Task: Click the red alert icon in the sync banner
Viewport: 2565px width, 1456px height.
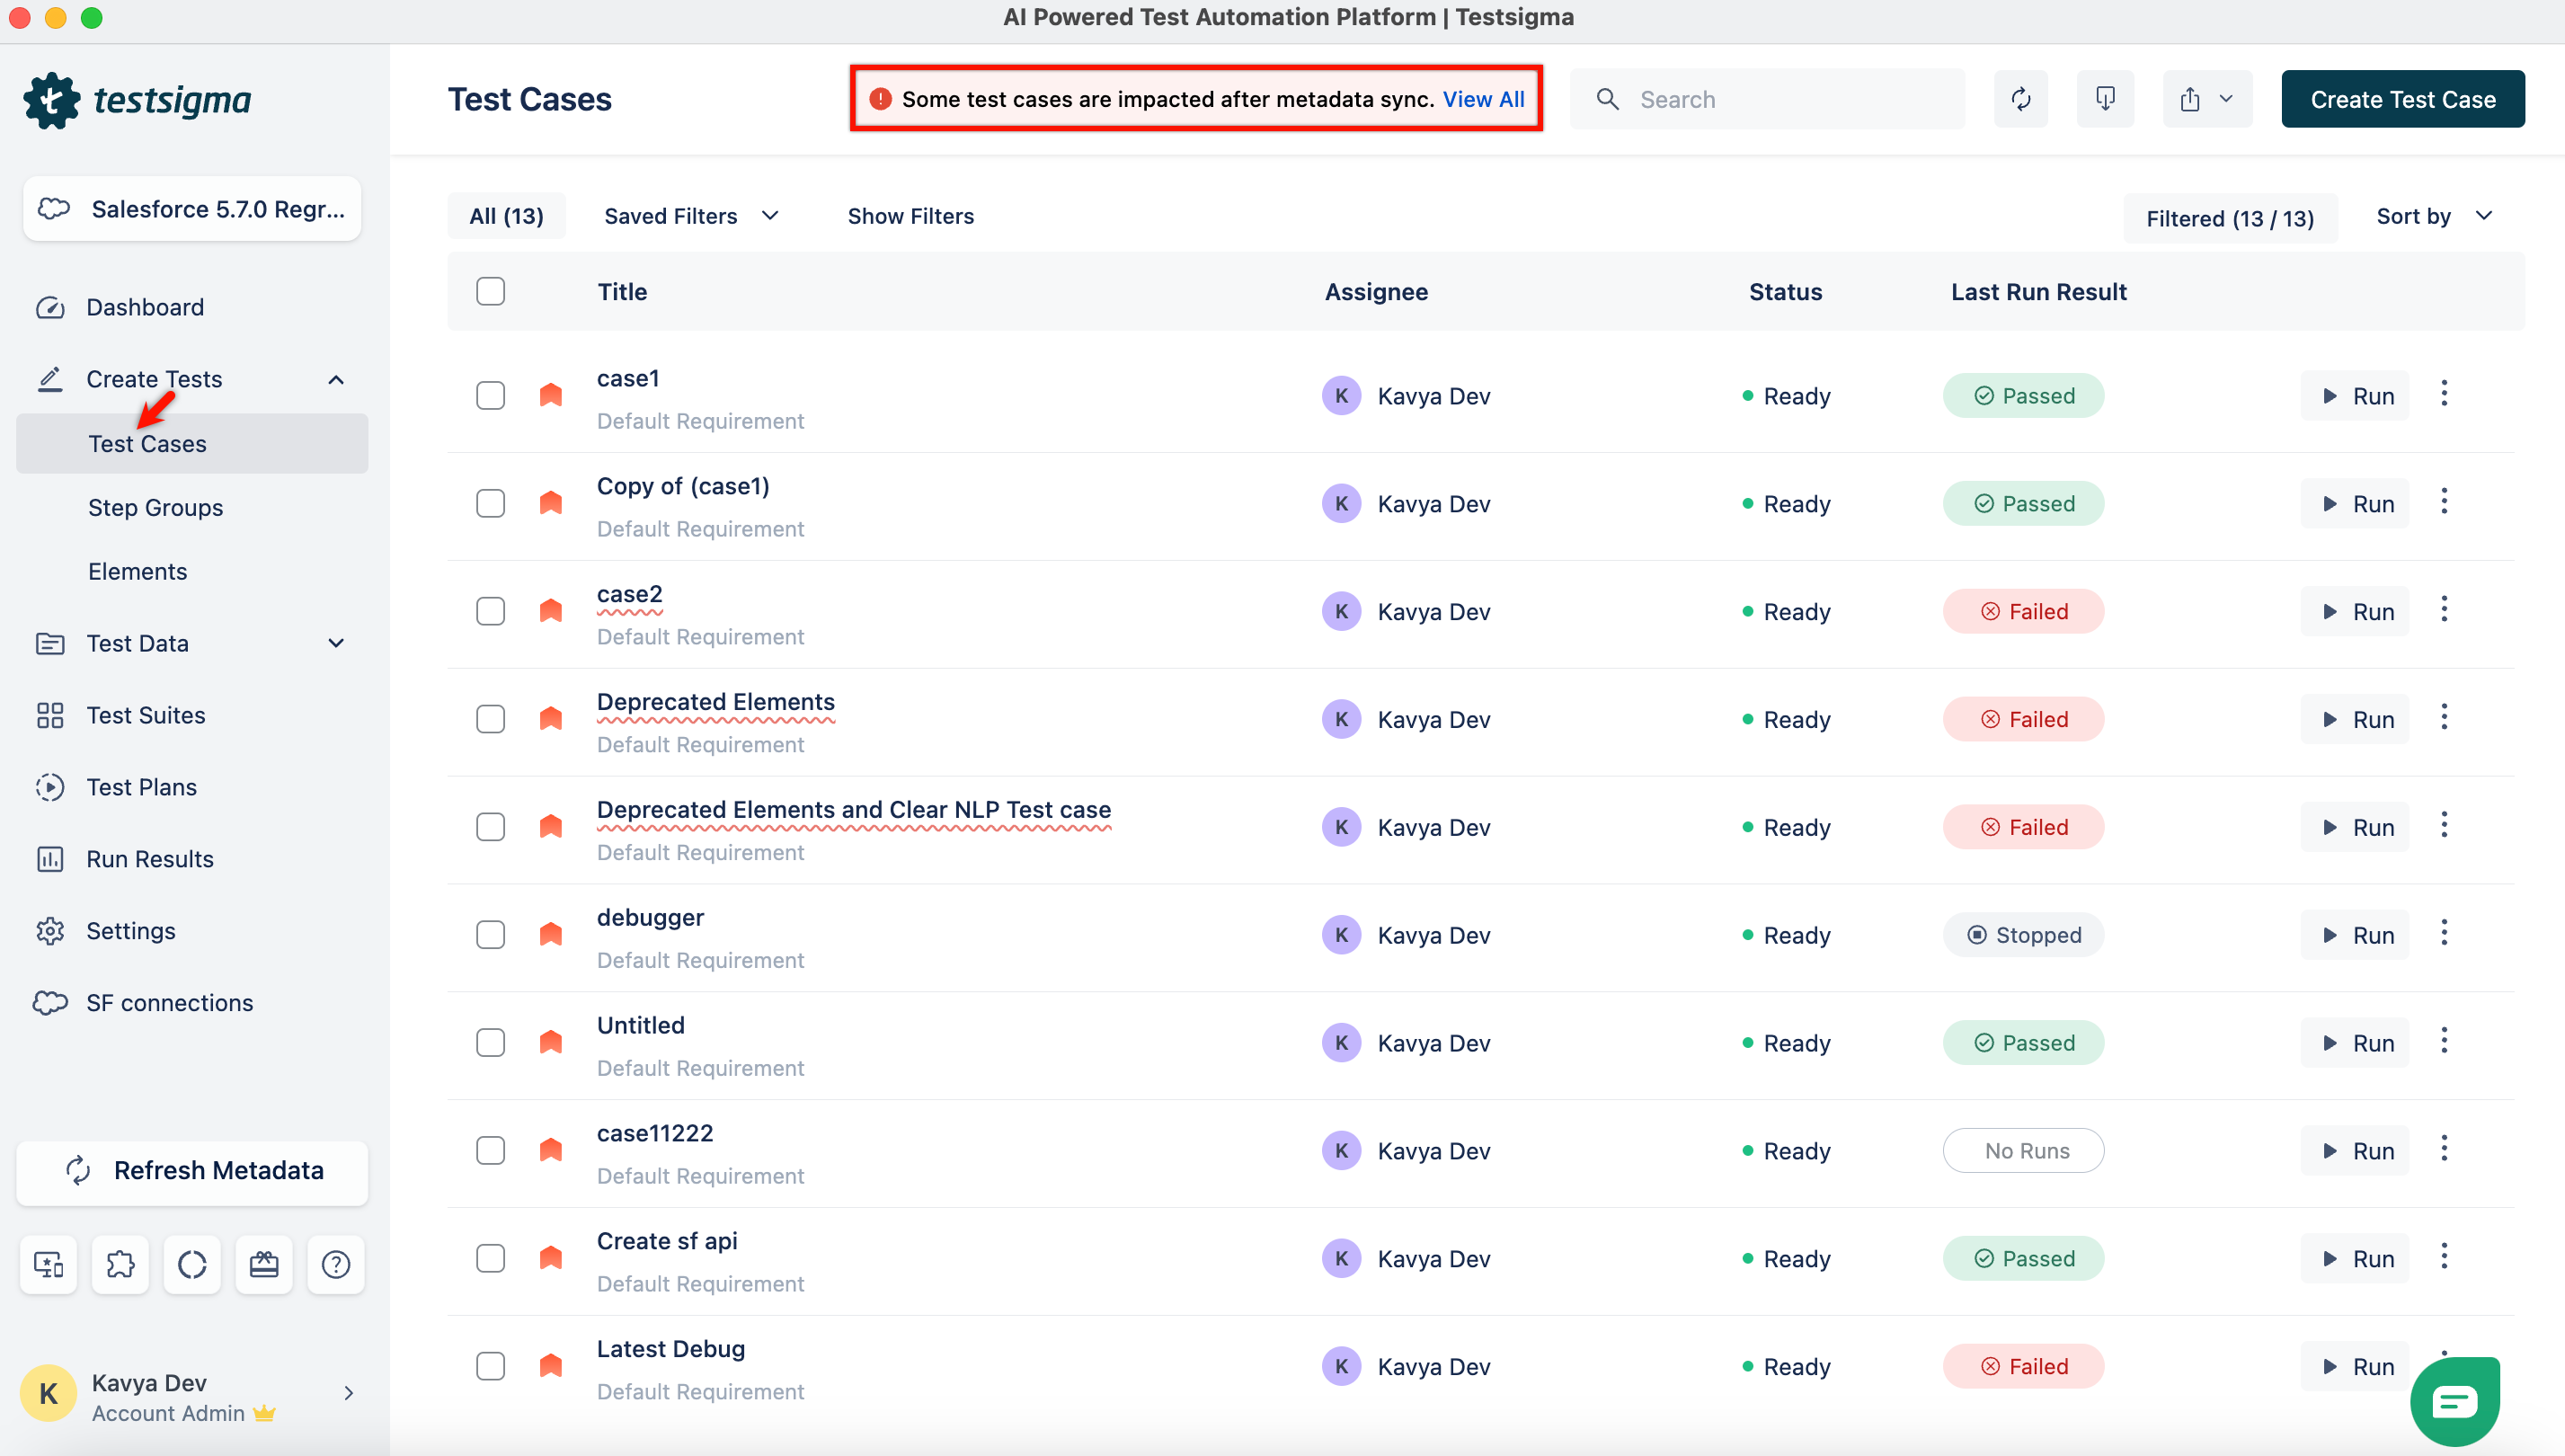Action: [x=880, y=99]
